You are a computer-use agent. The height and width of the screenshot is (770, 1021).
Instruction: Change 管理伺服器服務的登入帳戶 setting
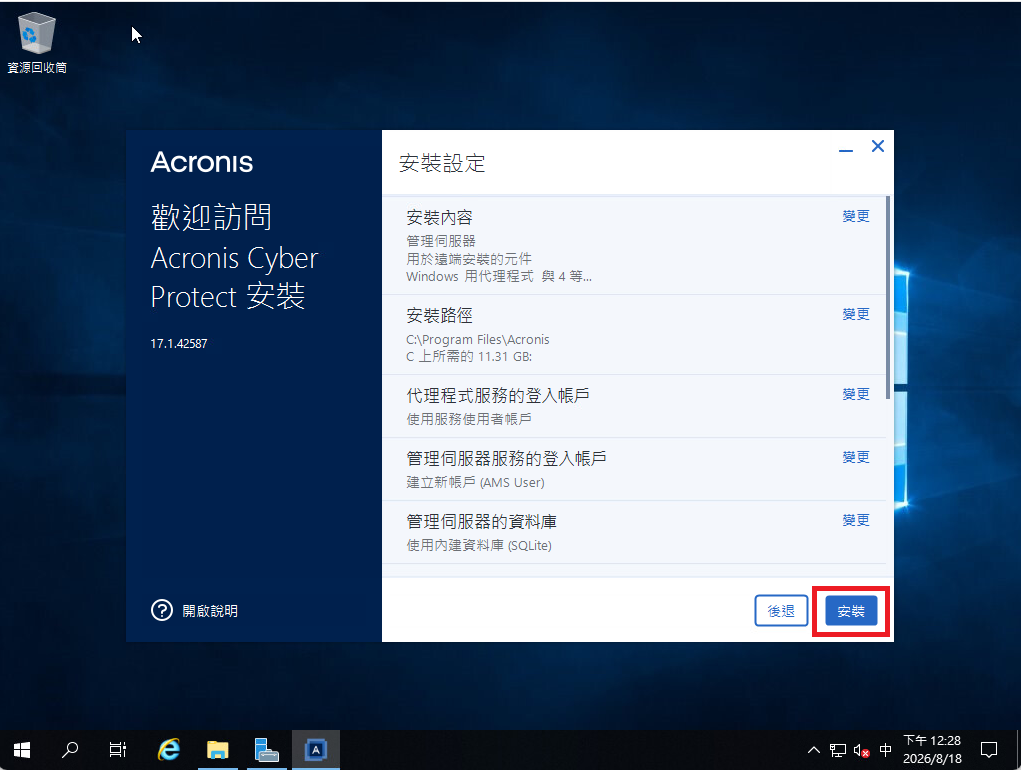click(x=856, y=458)
